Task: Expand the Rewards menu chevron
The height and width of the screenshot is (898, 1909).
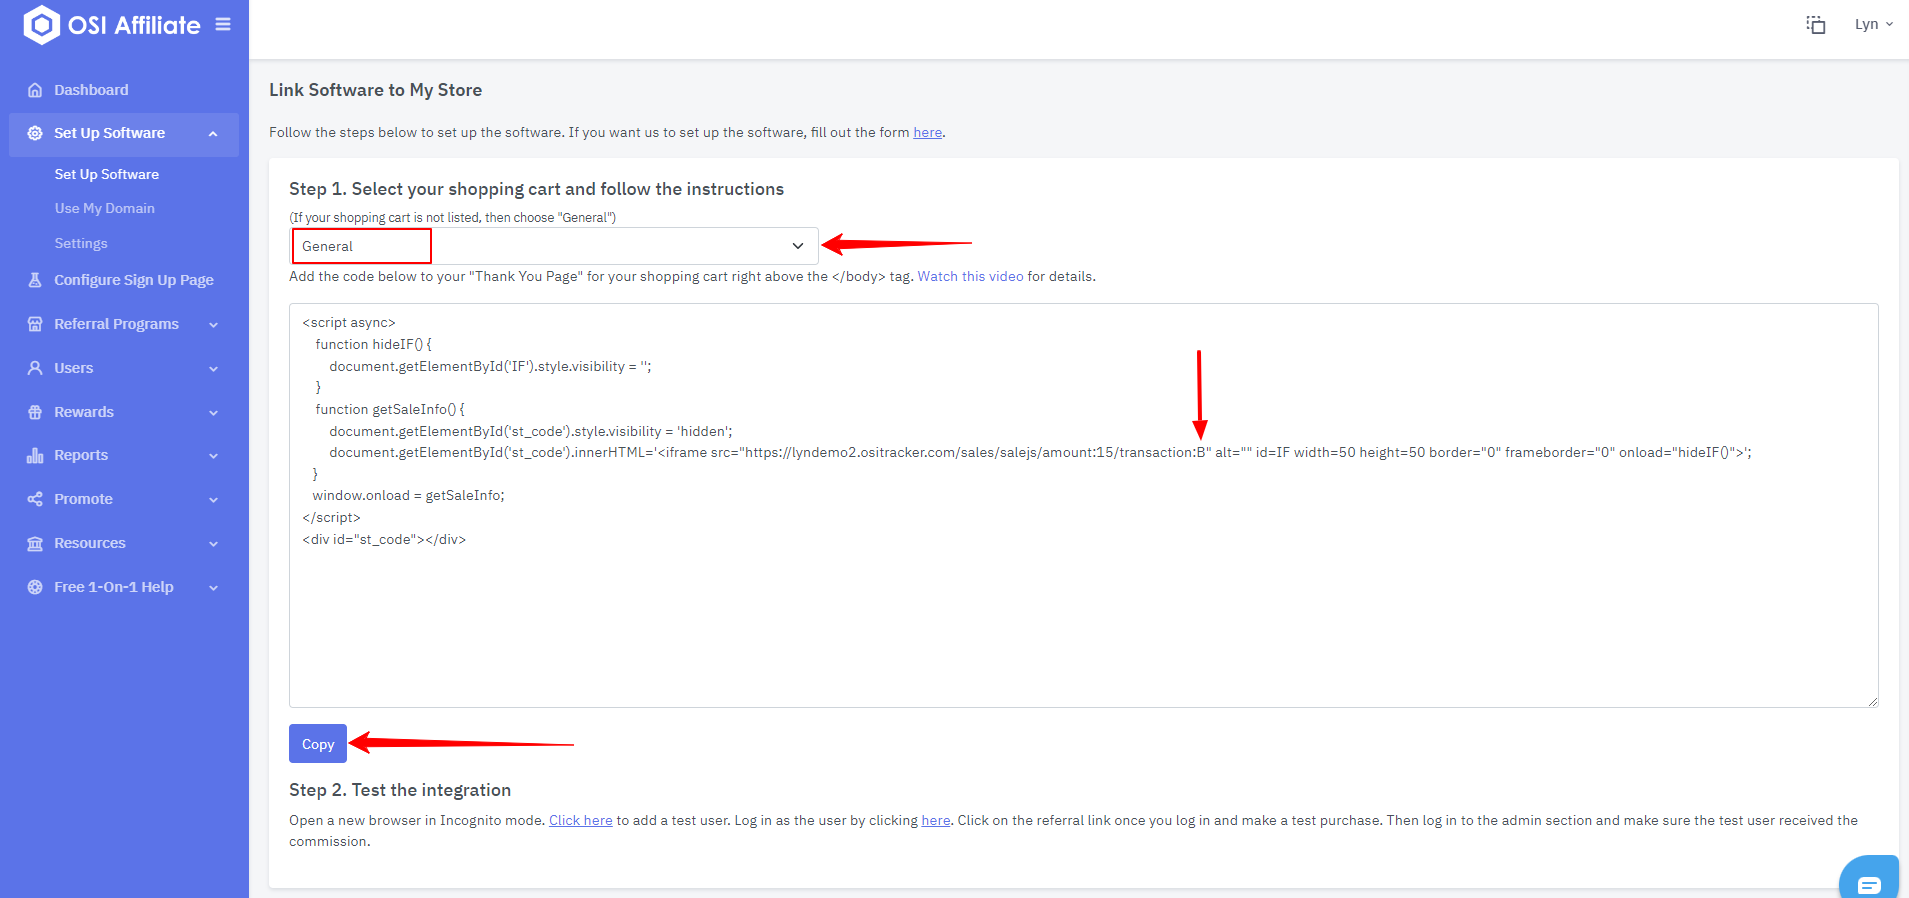Action: coord(213,413)
